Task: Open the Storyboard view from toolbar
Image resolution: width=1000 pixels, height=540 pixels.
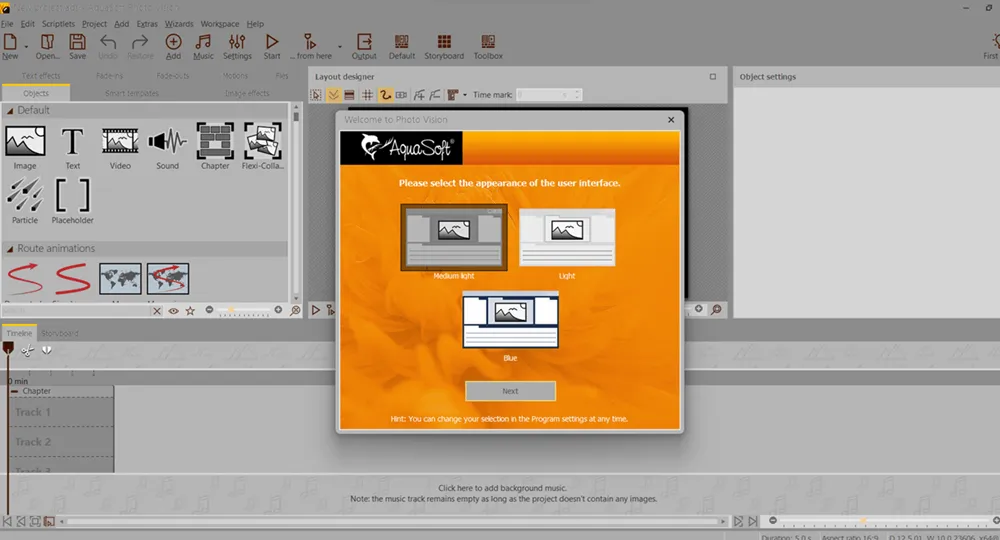Action: 444,46
